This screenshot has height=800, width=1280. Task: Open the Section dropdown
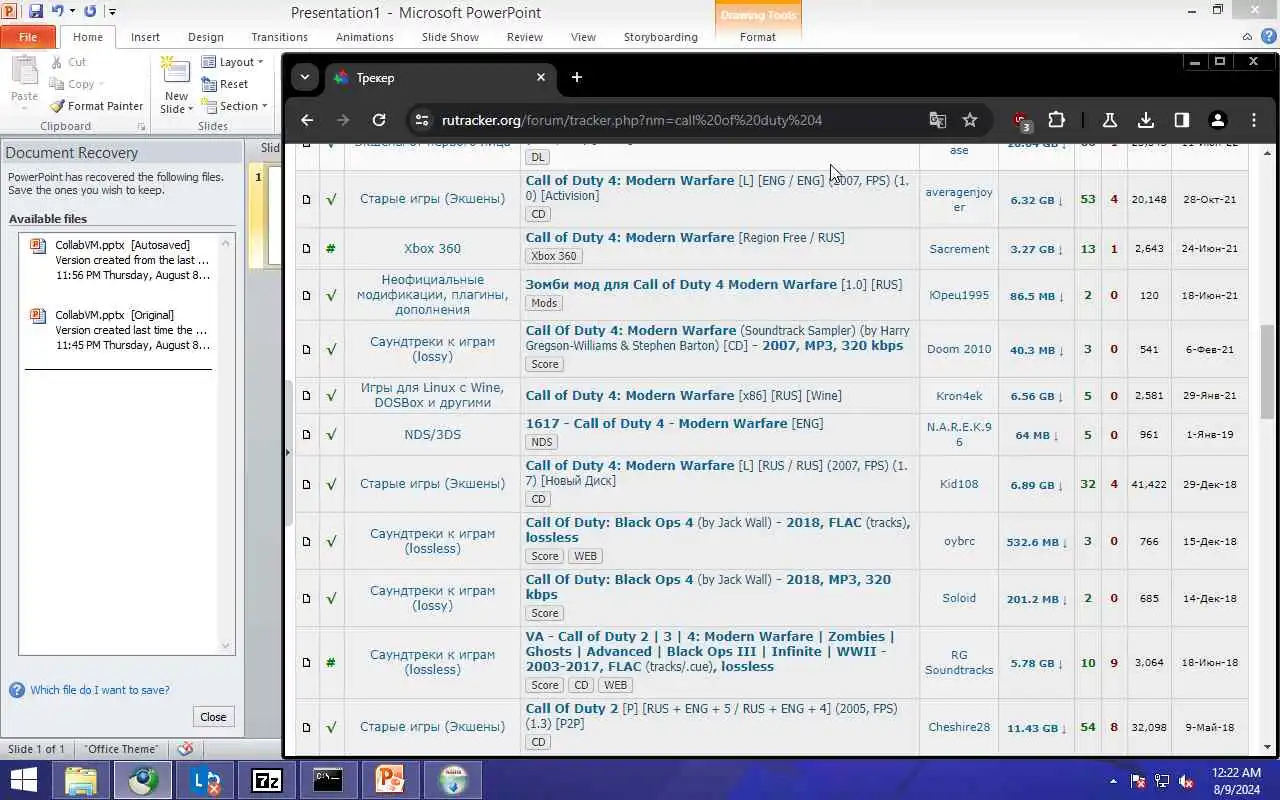click(x=235, y=106)
